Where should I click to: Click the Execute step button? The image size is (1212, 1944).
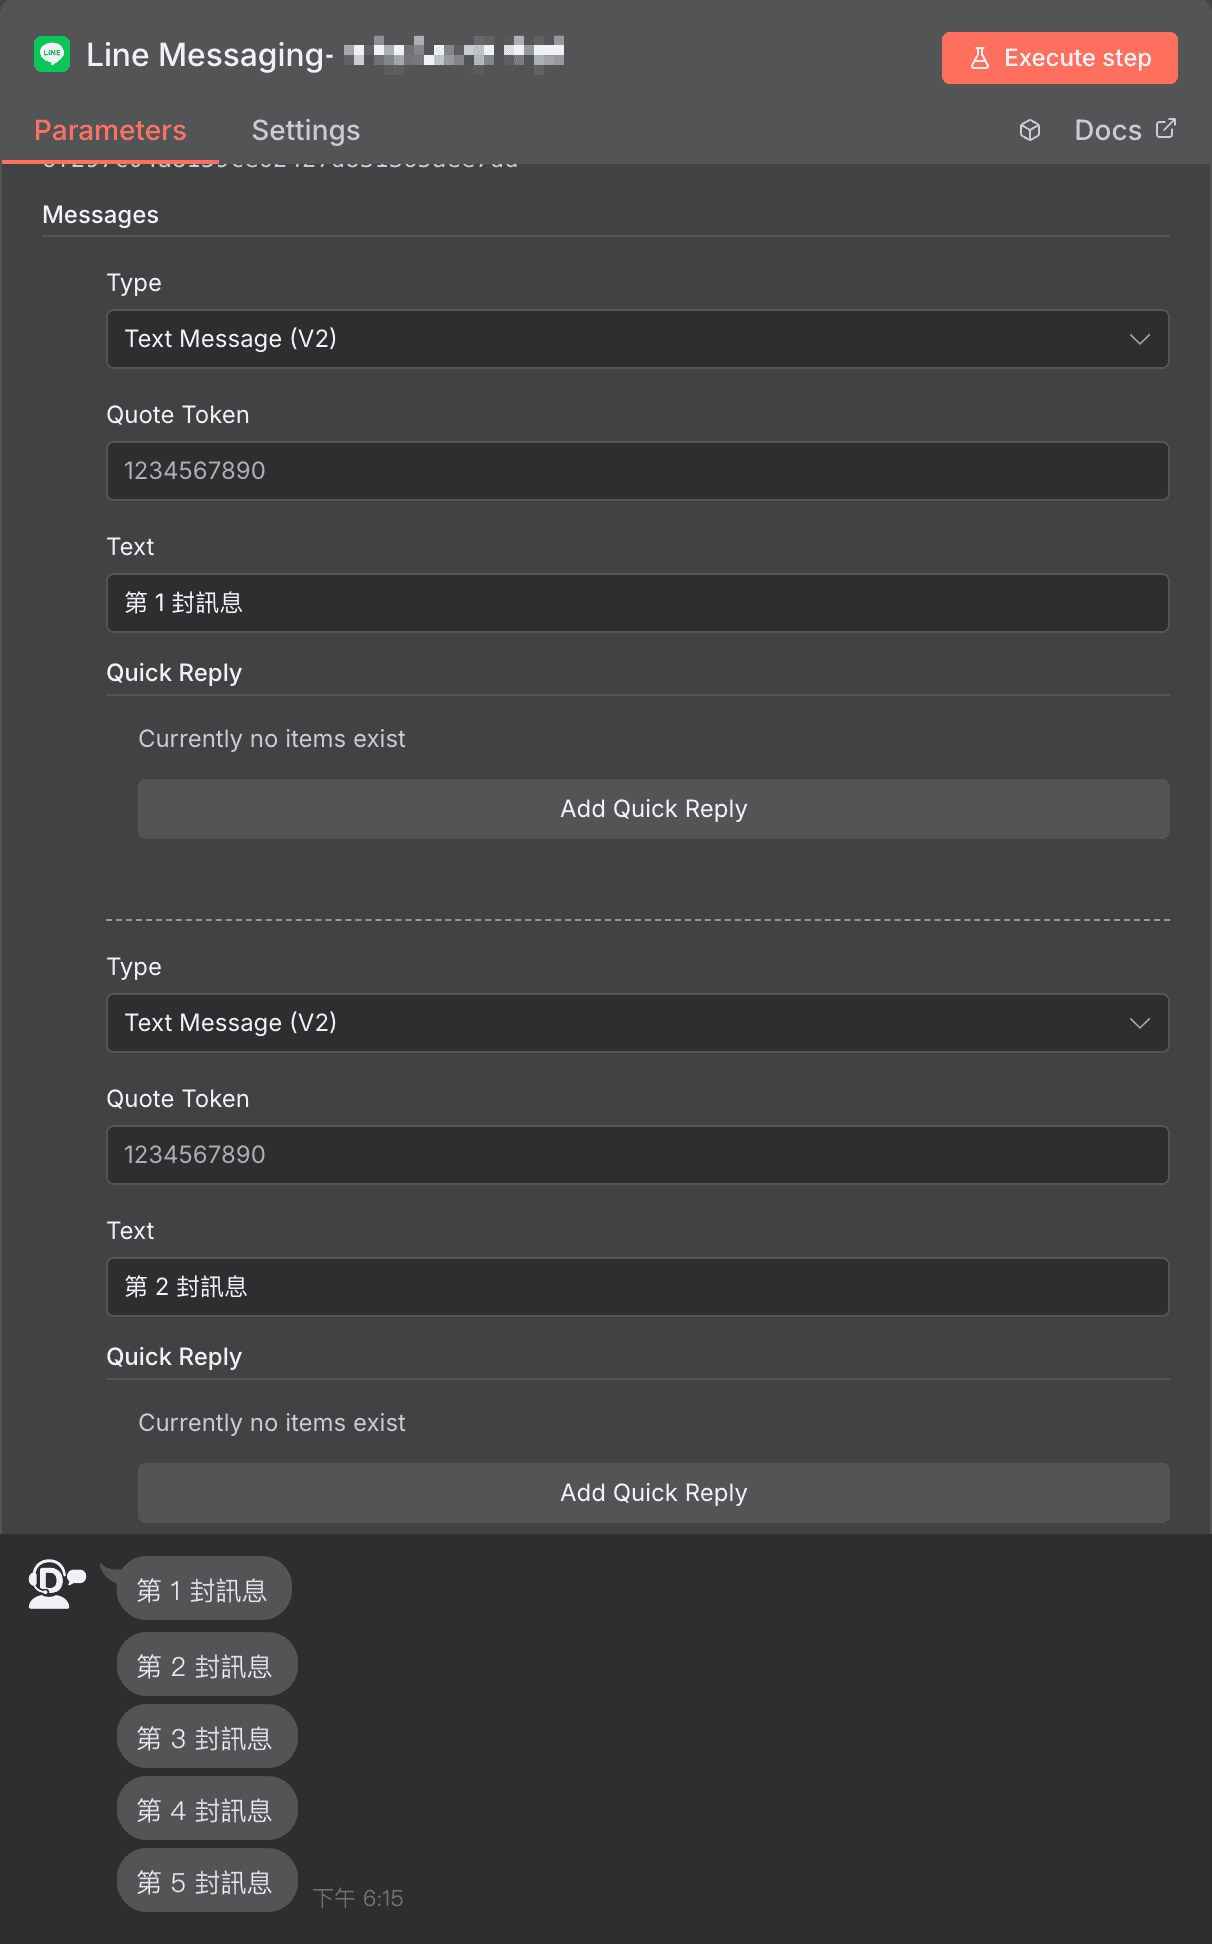1059,57
